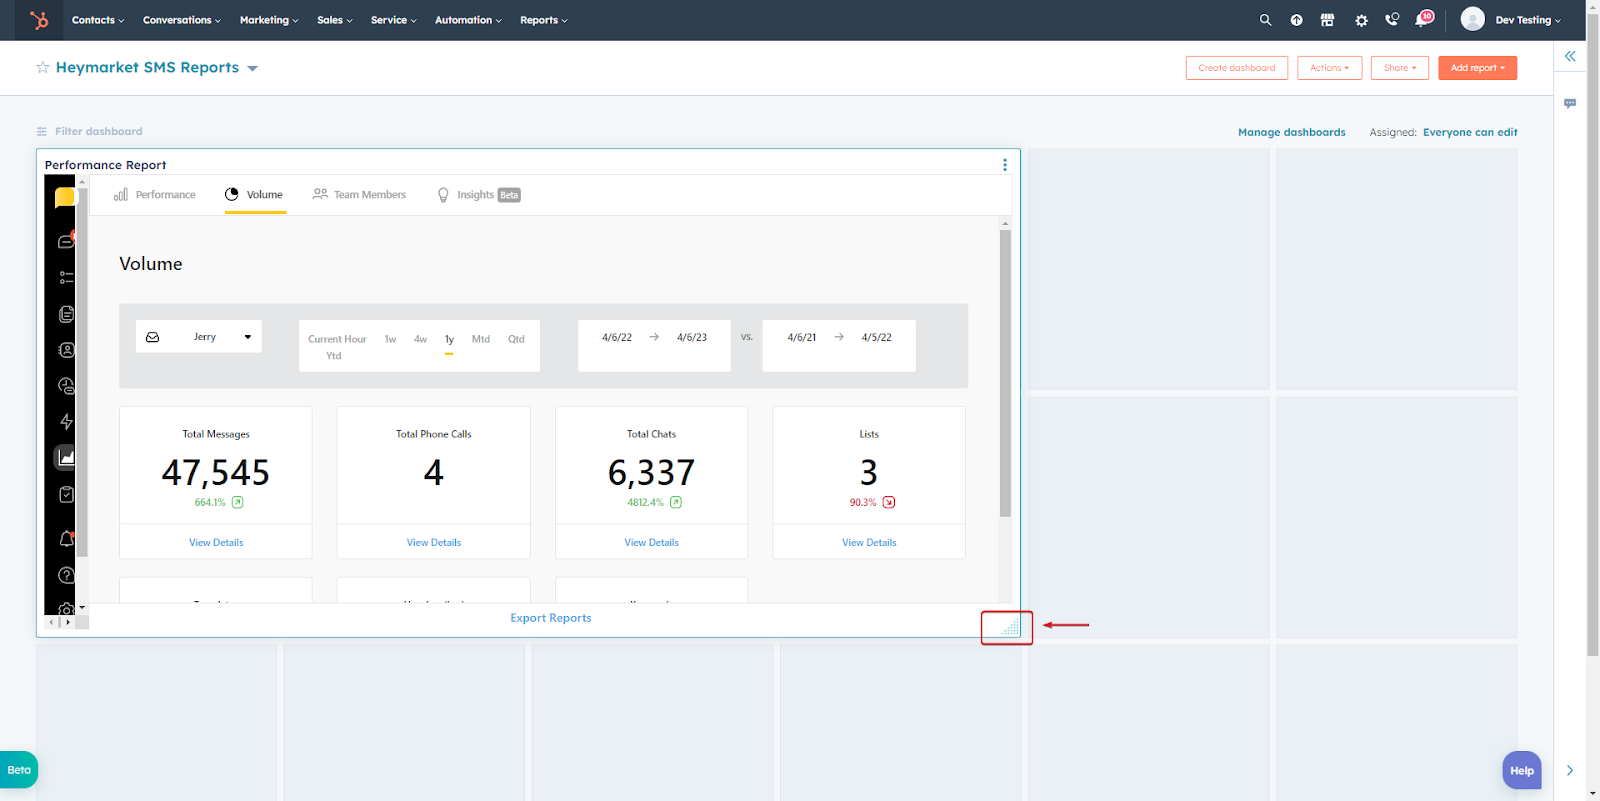Screen dimensions: 1600x801
Task: Click the Help button
Action: [x=1522, y=770]
